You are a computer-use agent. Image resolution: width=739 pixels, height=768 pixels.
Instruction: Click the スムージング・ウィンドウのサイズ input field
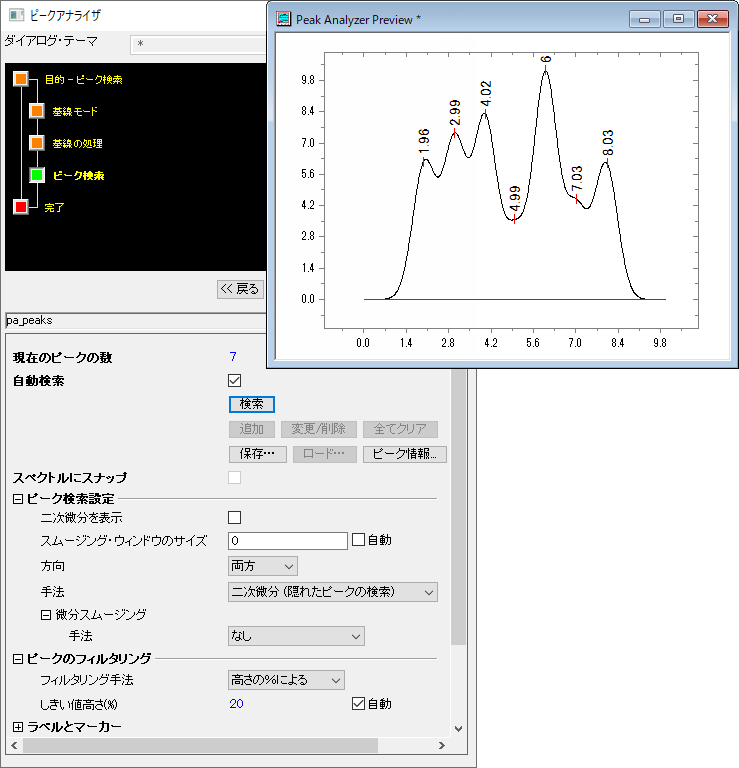(x=288, y=541)
